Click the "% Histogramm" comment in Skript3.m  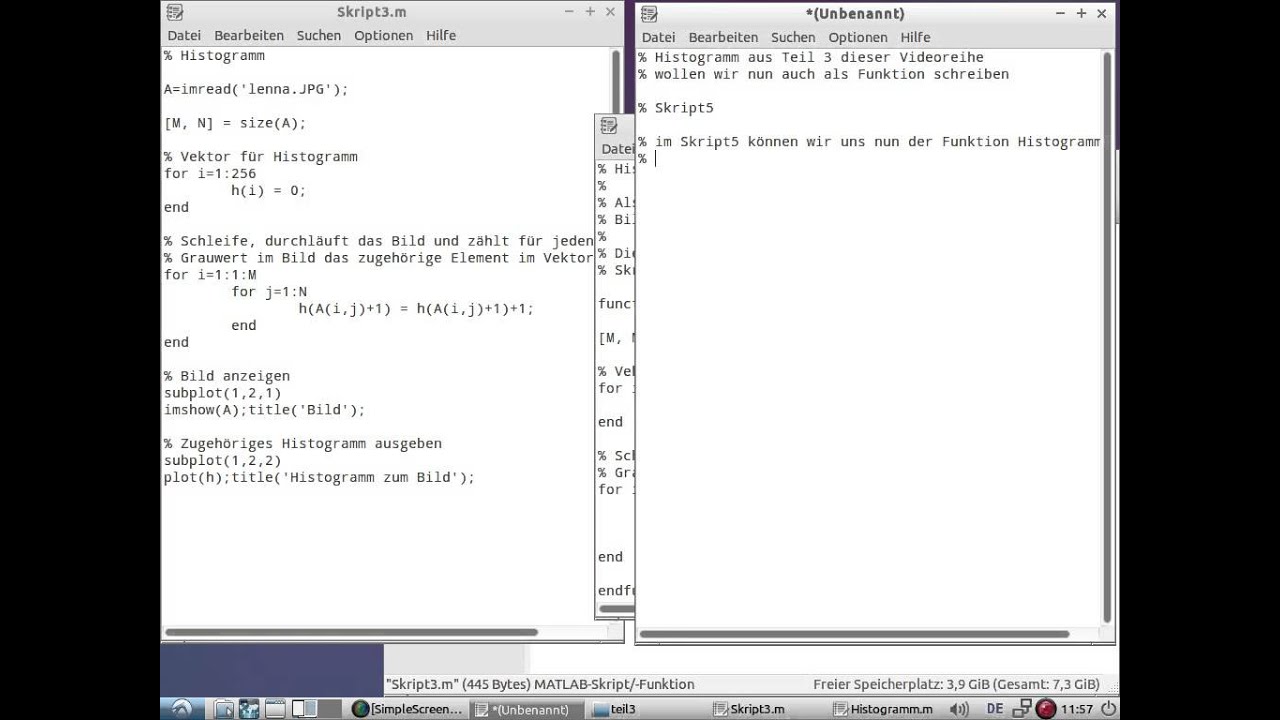(x=214, y=56)
